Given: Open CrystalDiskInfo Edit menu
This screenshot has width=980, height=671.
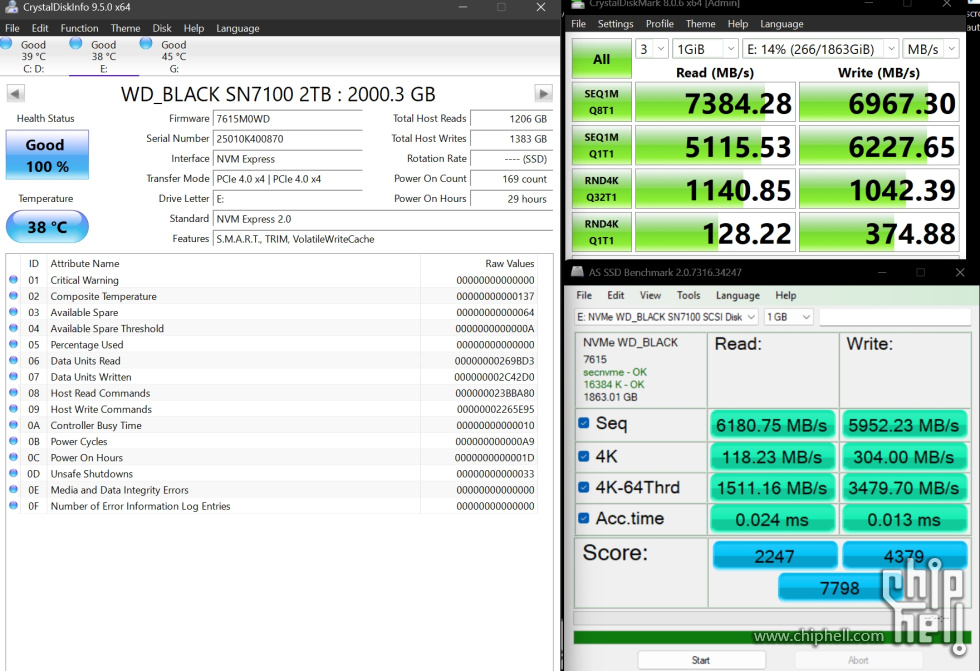Looking at the screenshot, I should pos(40,28).
